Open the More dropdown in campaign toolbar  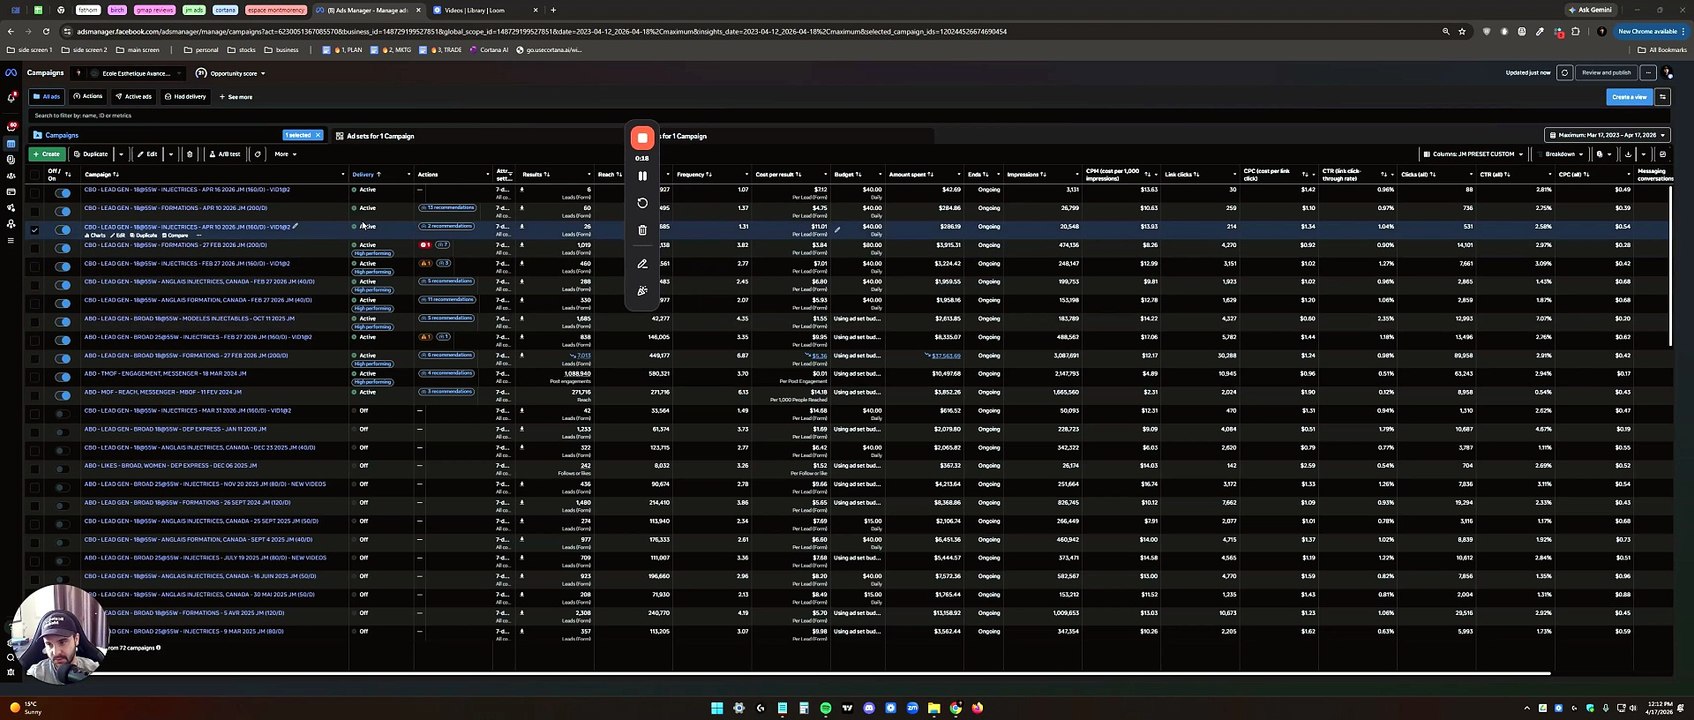pos(285,154)
